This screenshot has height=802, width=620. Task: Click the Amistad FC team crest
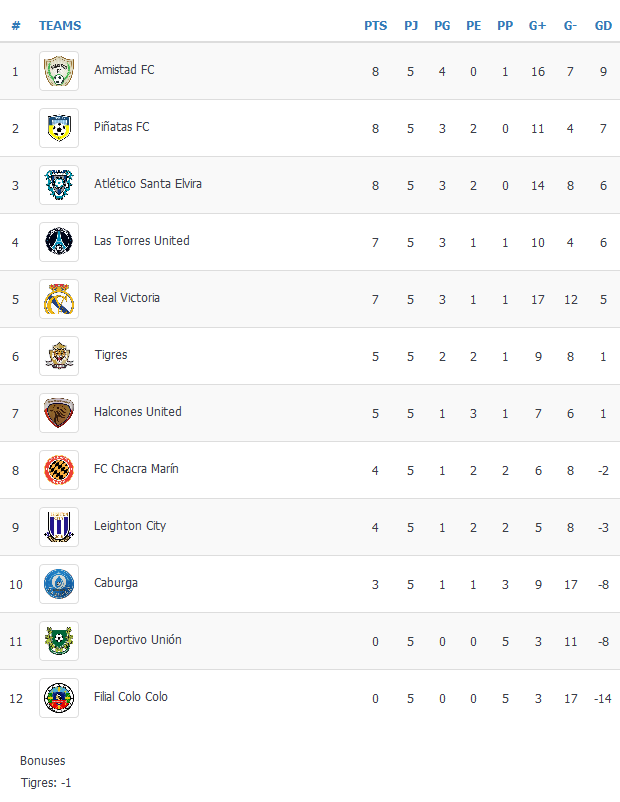(59, 71)
